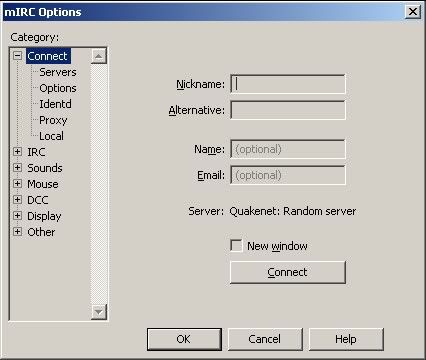The image size is (426, 360).
Task: Select Proxy in the category tree
Action: (53, 120)
